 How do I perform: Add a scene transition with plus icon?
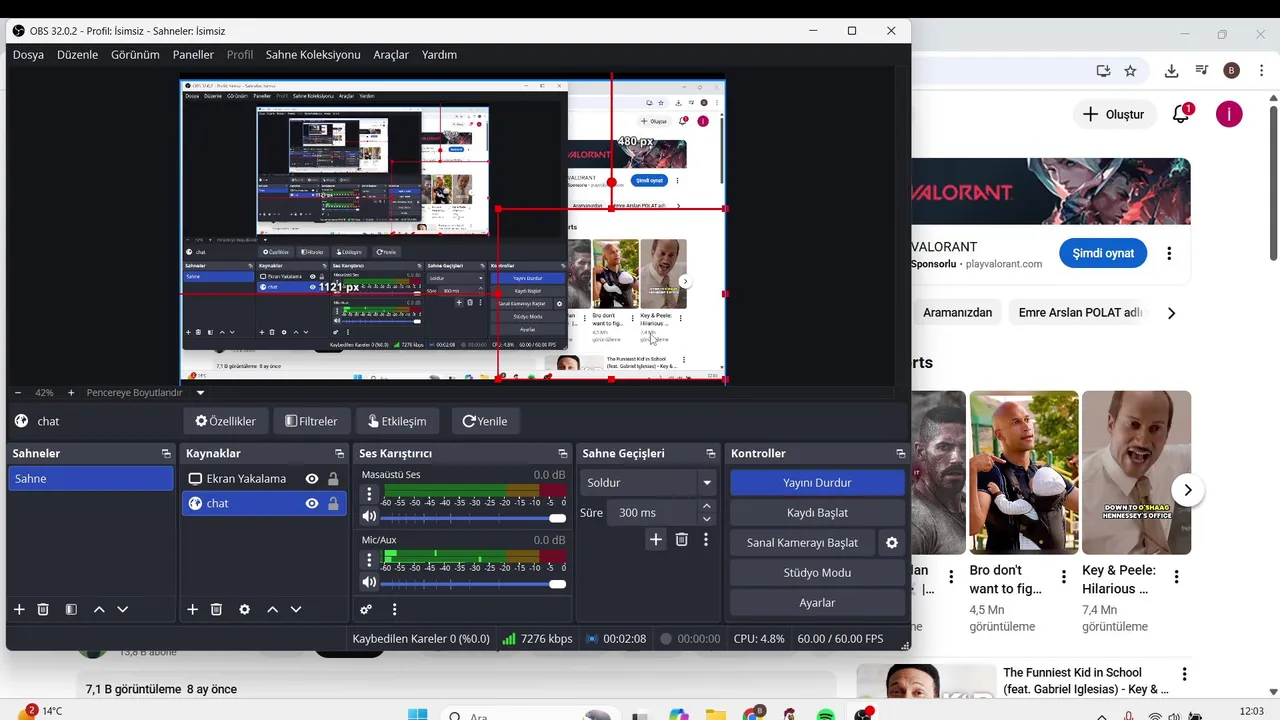click(x=656, y=540)
